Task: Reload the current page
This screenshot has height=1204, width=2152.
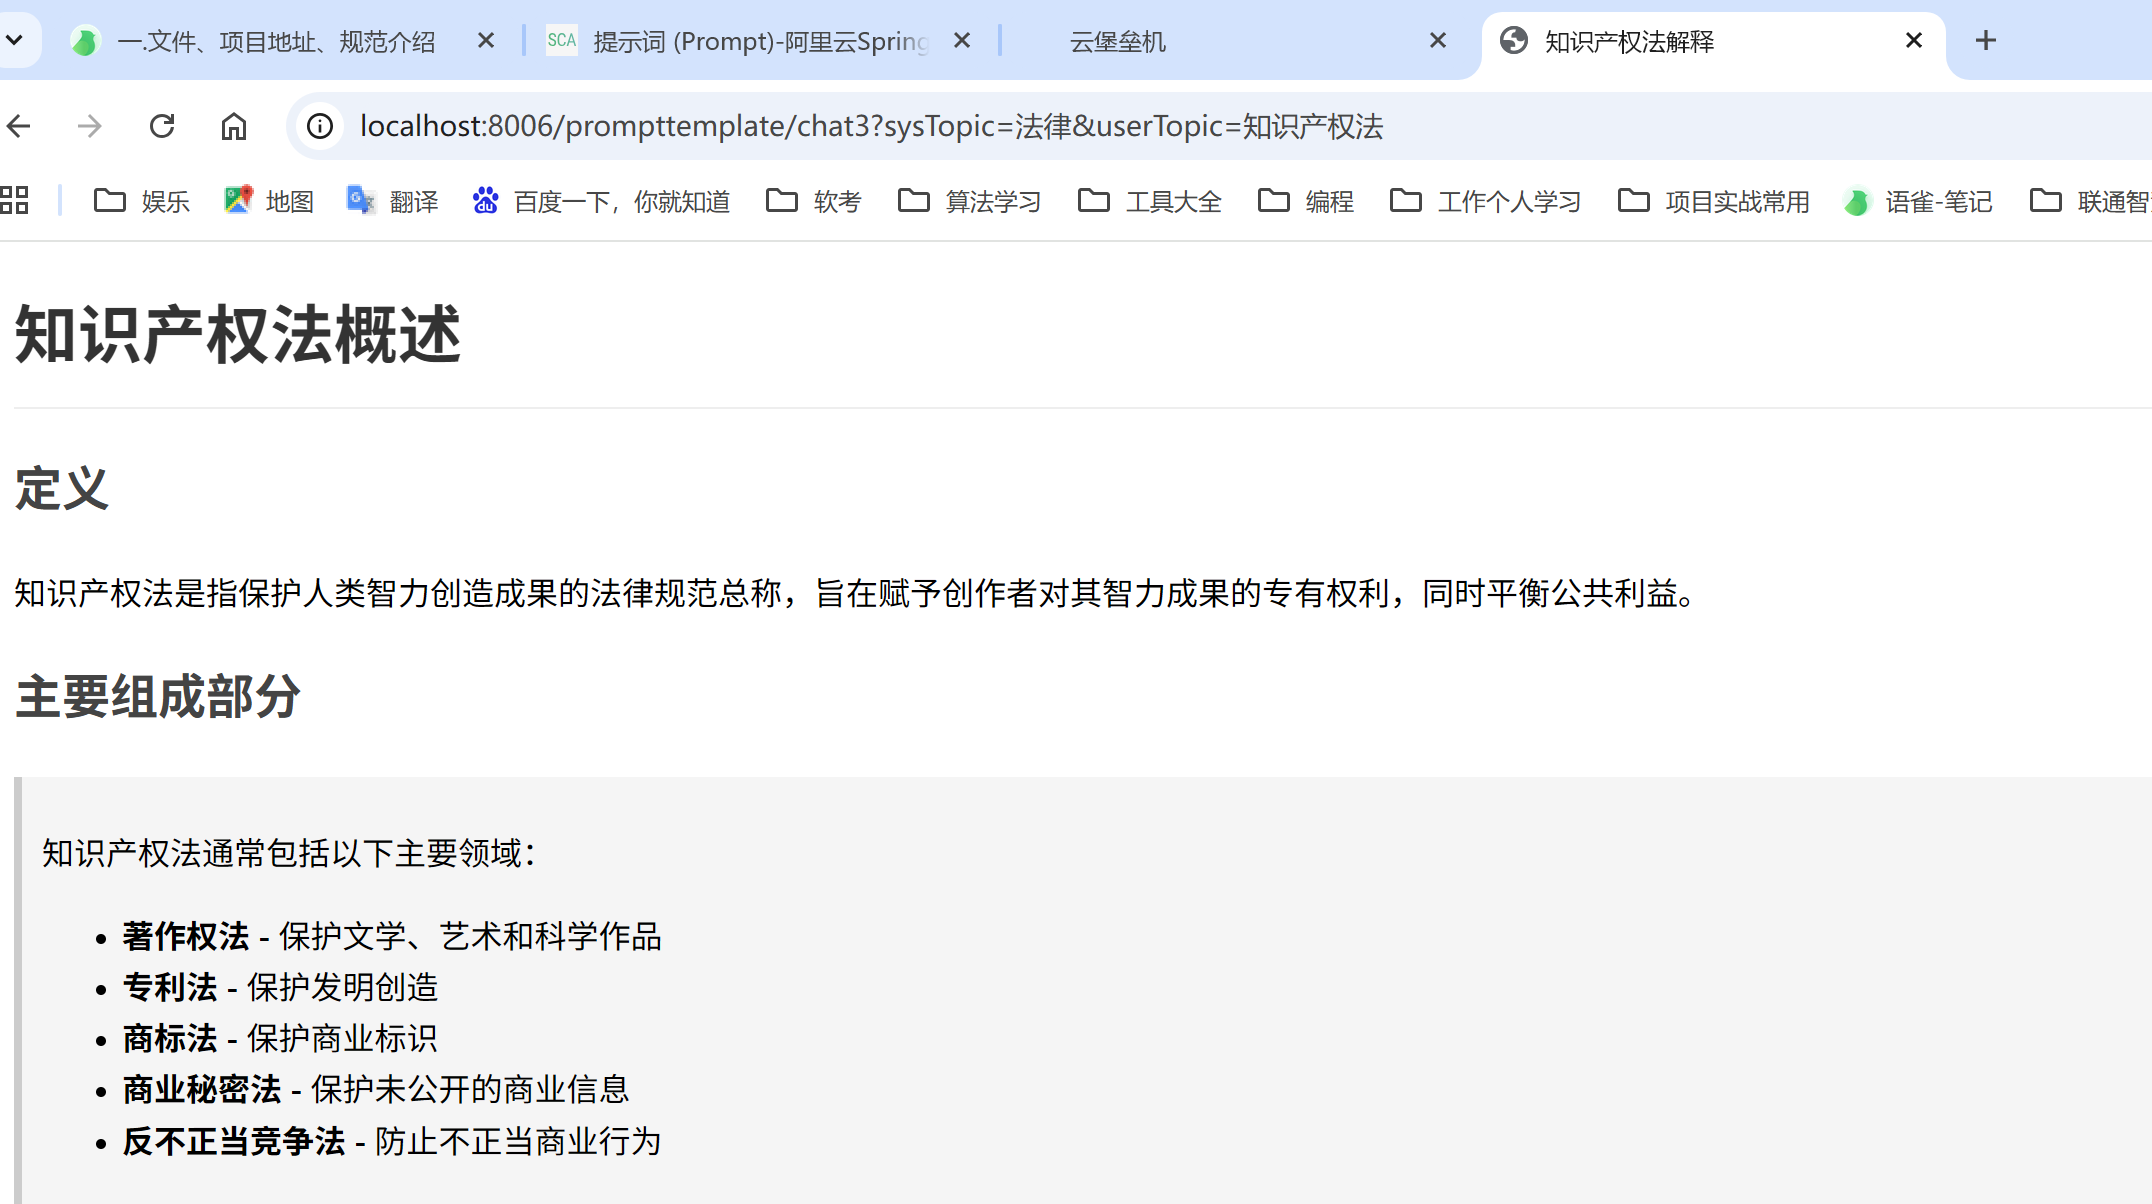Action: 162,126
